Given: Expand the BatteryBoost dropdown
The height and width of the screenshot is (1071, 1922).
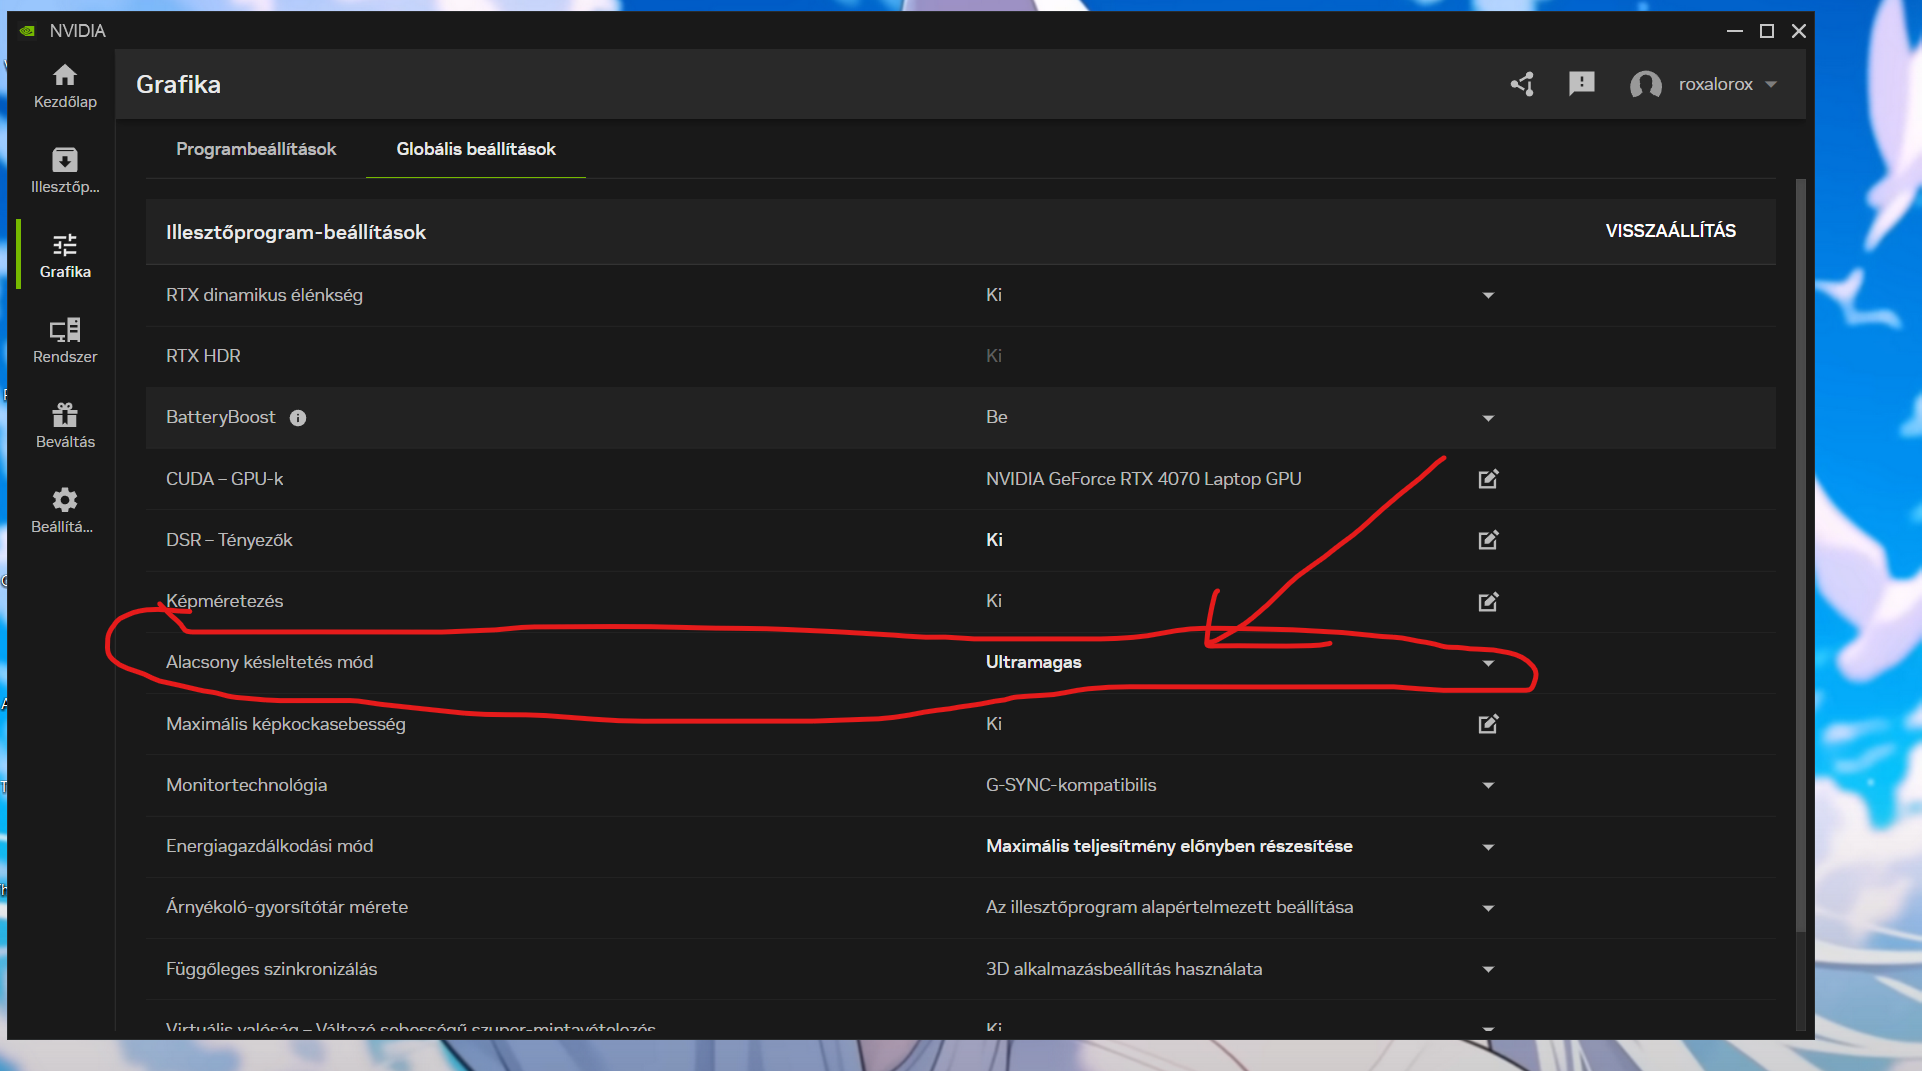Looking at the screenshot, I should click(1488, 418).
